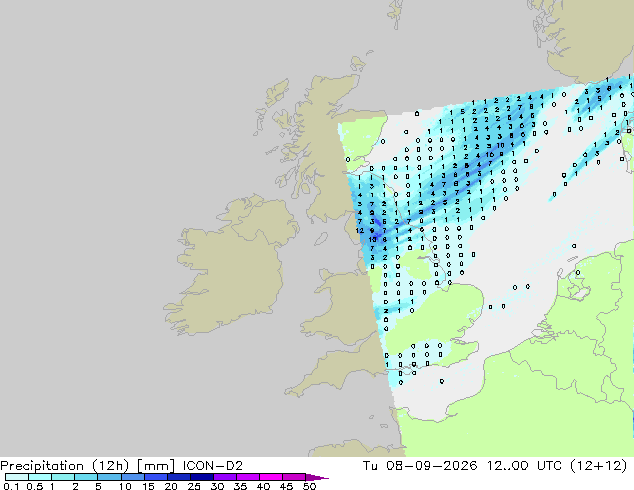Click the Precipitation (12h) title text
The width and height of the screenshot is (634, 490).
[x=65, y=466]
